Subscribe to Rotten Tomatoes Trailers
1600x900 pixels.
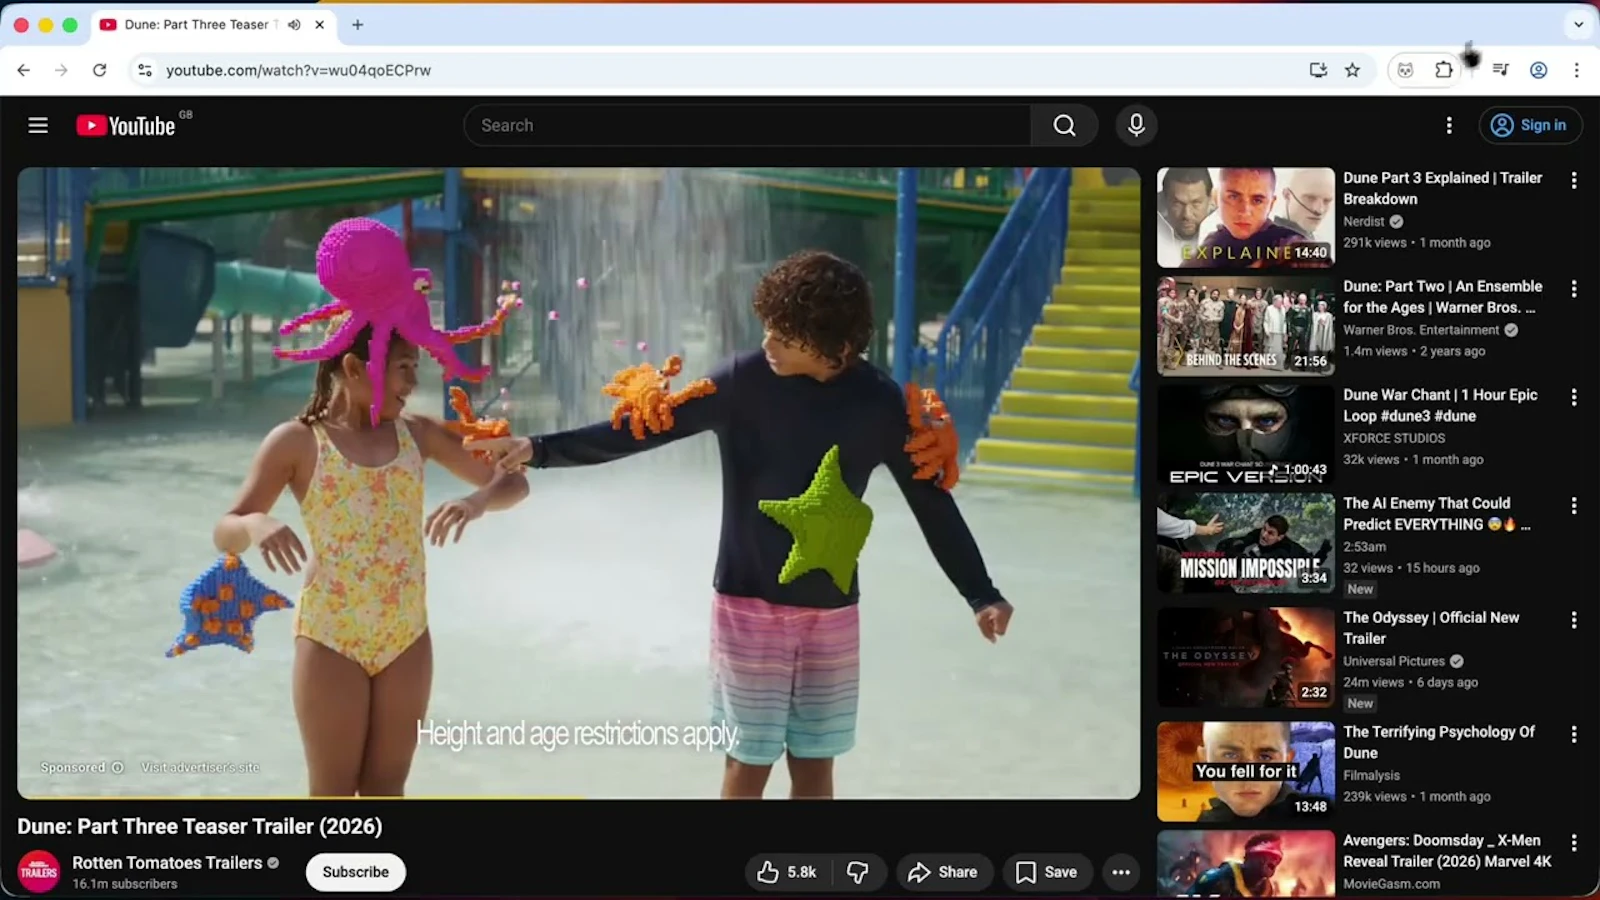coord(355,872)
